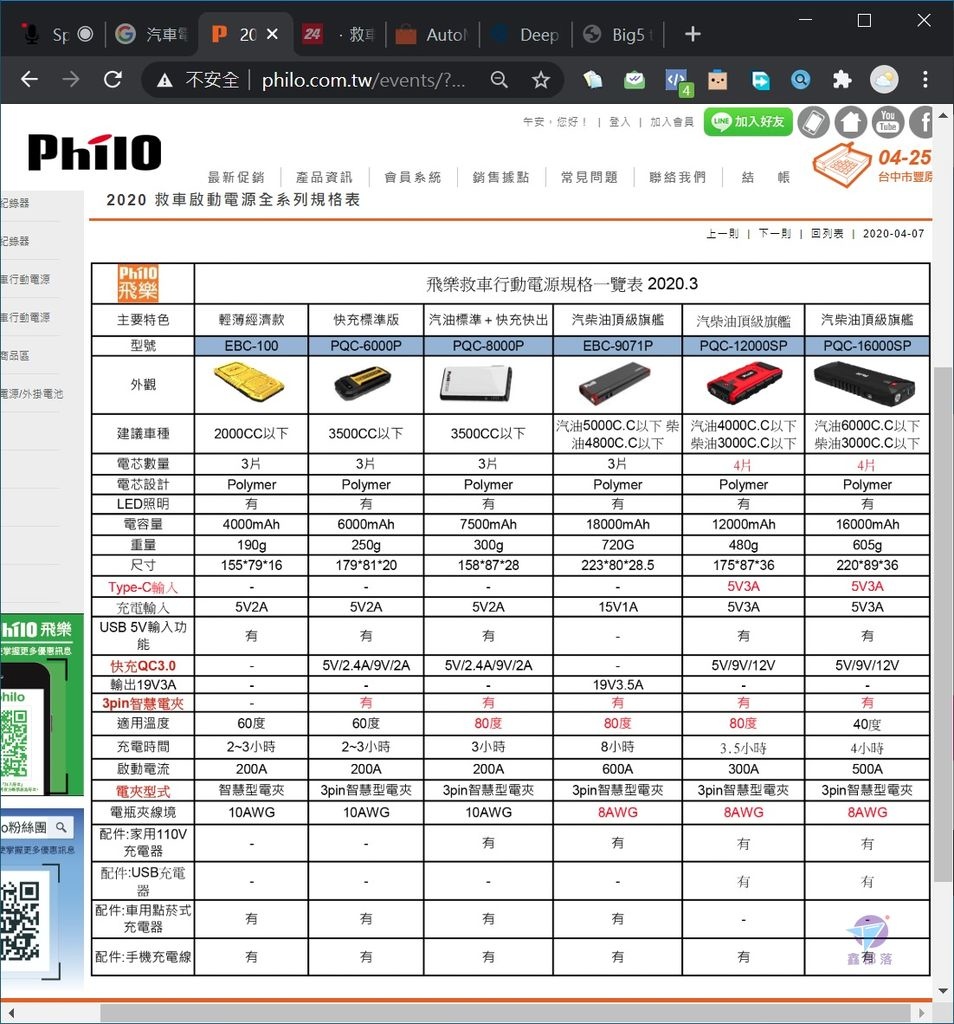Click 回列表 to return to list
This screenshot has height=1024, width=954.
click(x=827, y=234)
